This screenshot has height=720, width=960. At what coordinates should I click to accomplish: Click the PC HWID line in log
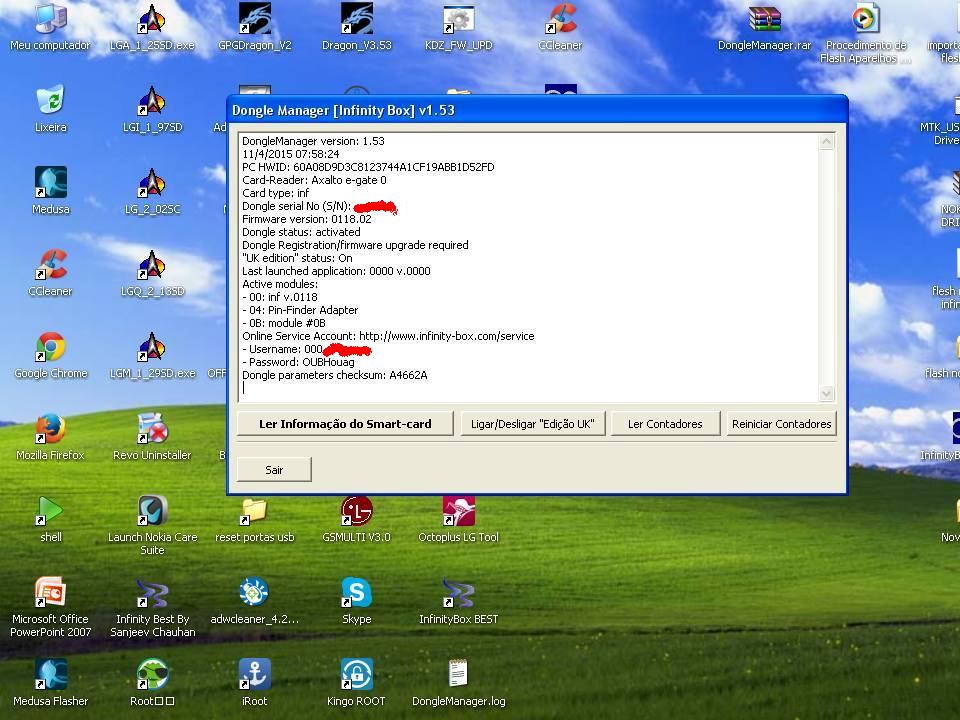click(x=368, y=167)
